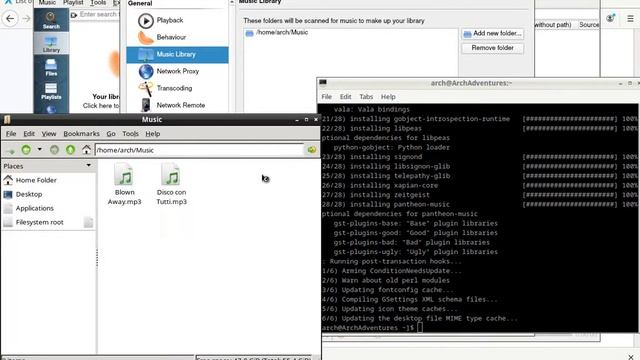The width and height of the screenshot is (640, 360).
Task: Expand the Places side pane dropdown
Action: click(89, 165)
